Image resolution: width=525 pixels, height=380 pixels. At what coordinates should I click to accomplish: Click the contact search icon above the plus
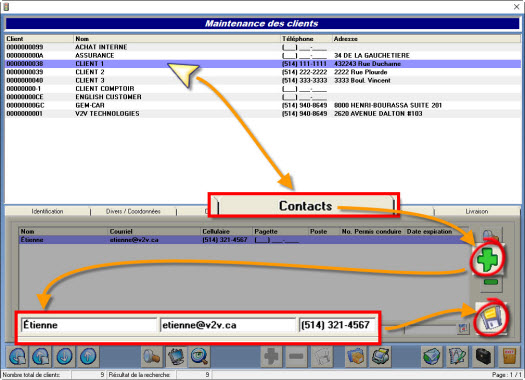[492, 235]
